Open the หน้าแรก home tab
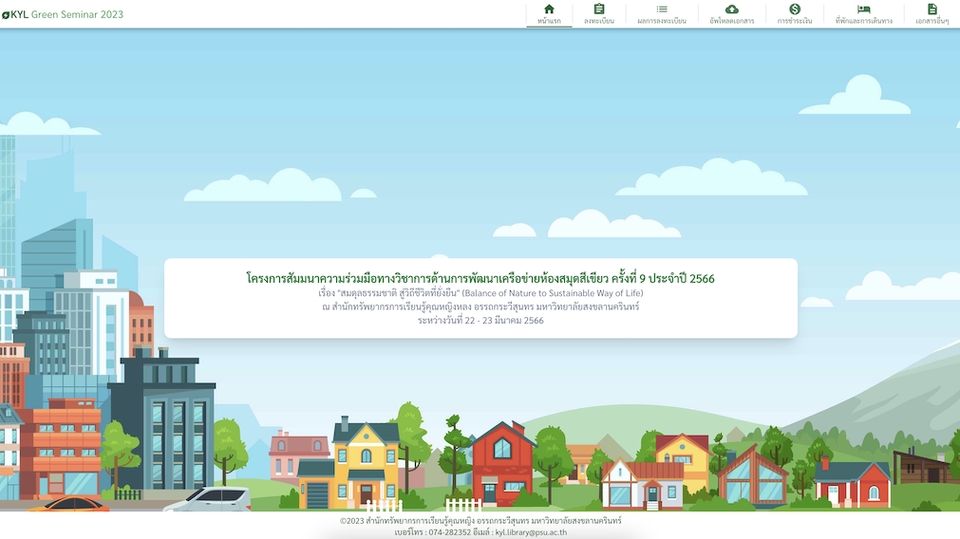Image resolution: width=960 pixels, height=539 pixels. 549,14
